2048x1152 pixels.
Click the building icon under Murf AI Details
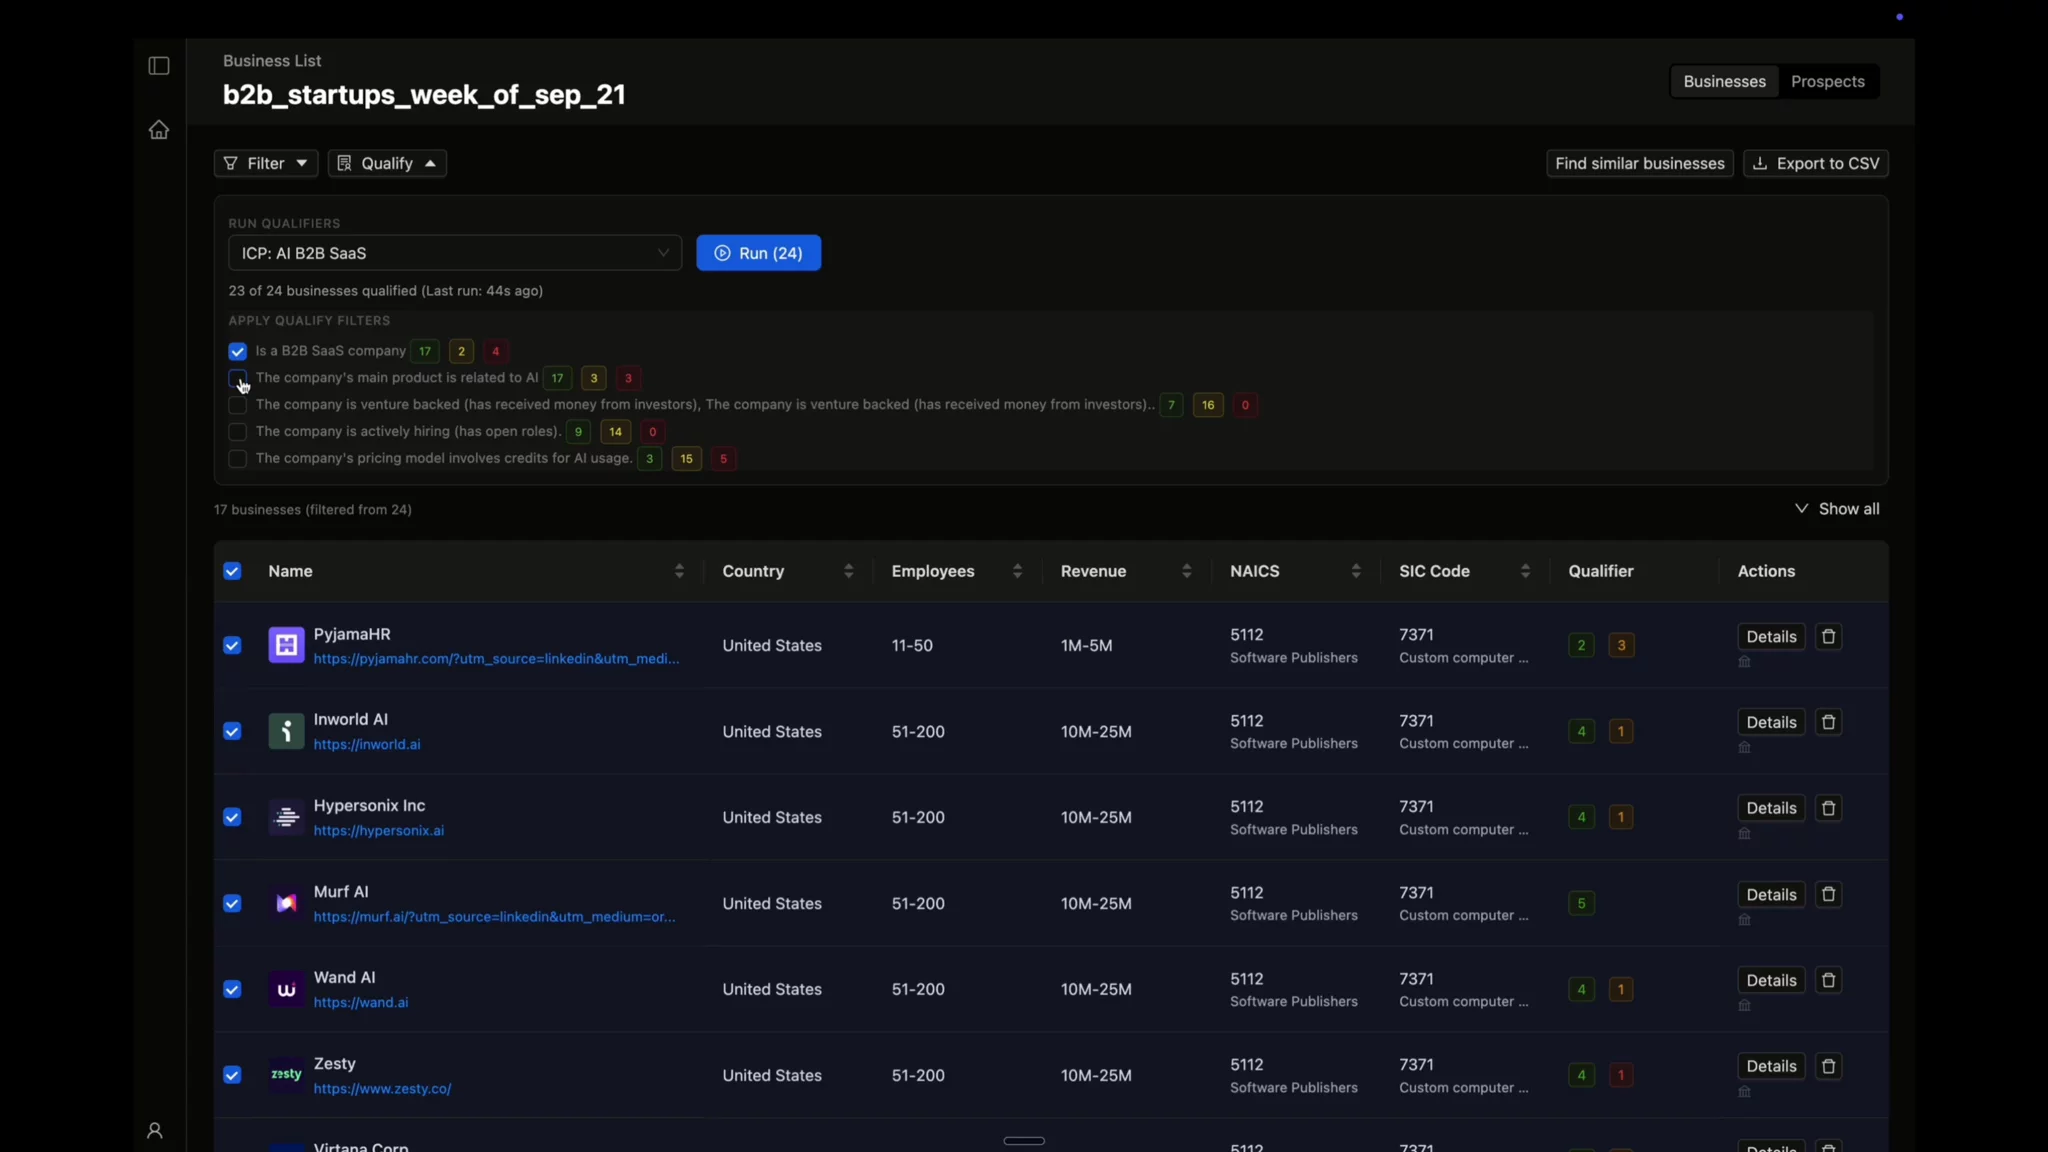tap(1744, 920)
